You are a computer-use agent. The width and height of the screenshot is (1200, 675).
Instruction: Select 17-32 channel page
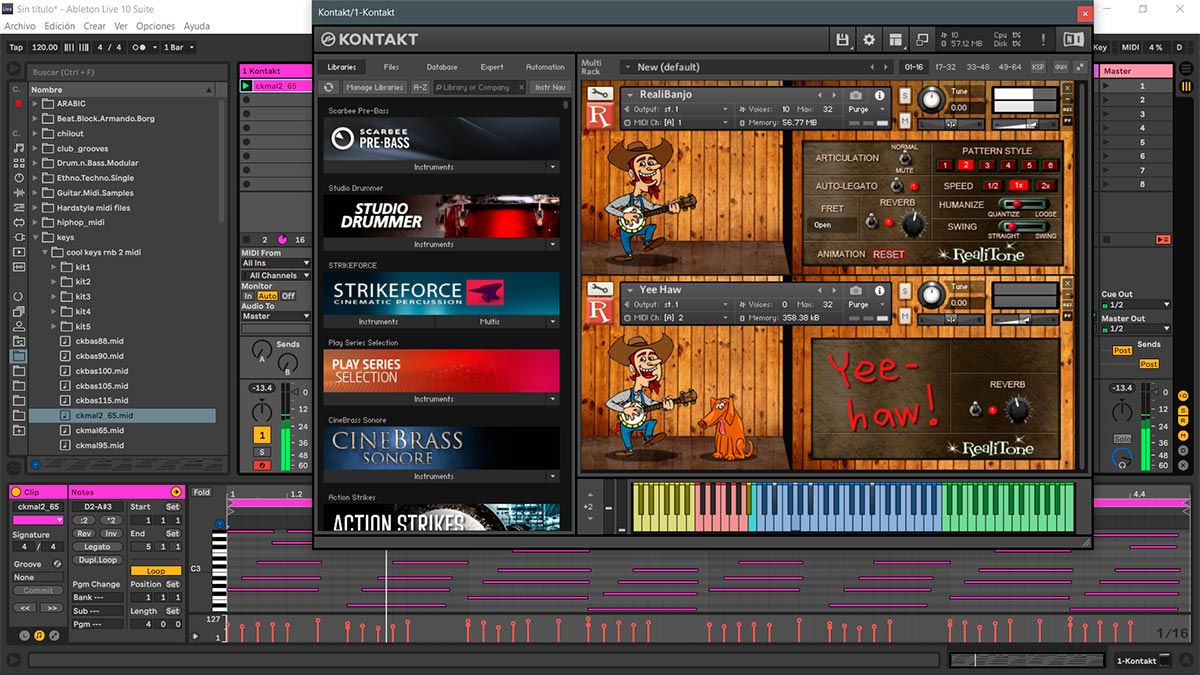(945, 67)
